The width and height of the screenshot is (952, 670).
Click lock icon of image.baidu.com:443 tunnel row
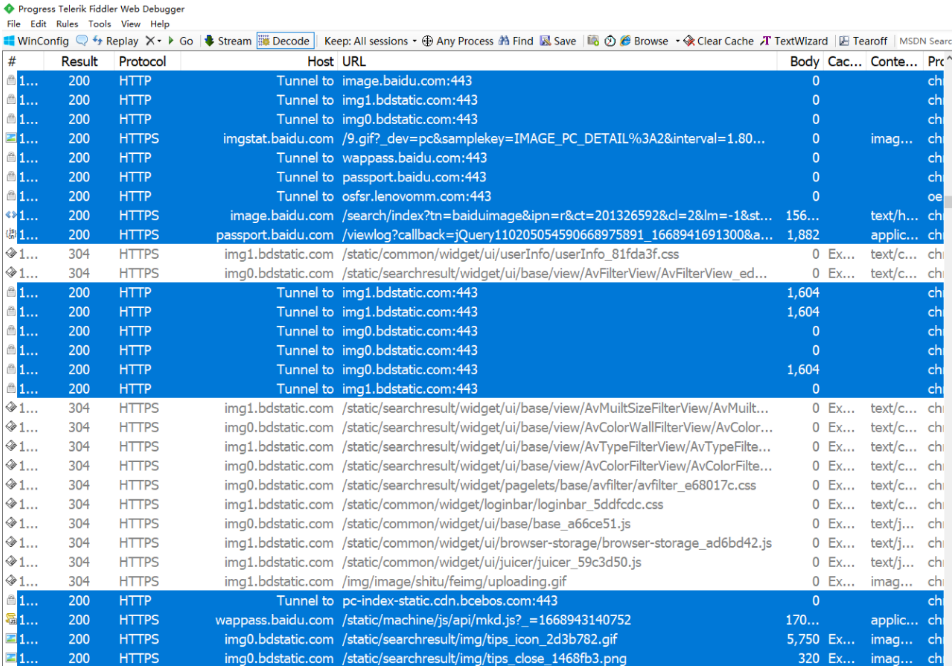point(10,80)
